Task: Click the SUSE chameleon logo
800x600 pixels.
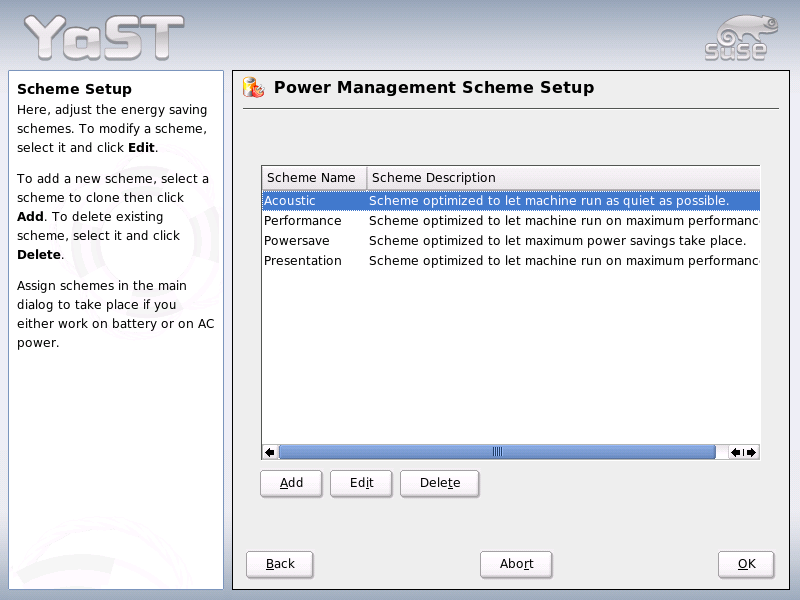Action: click(741, 38)
